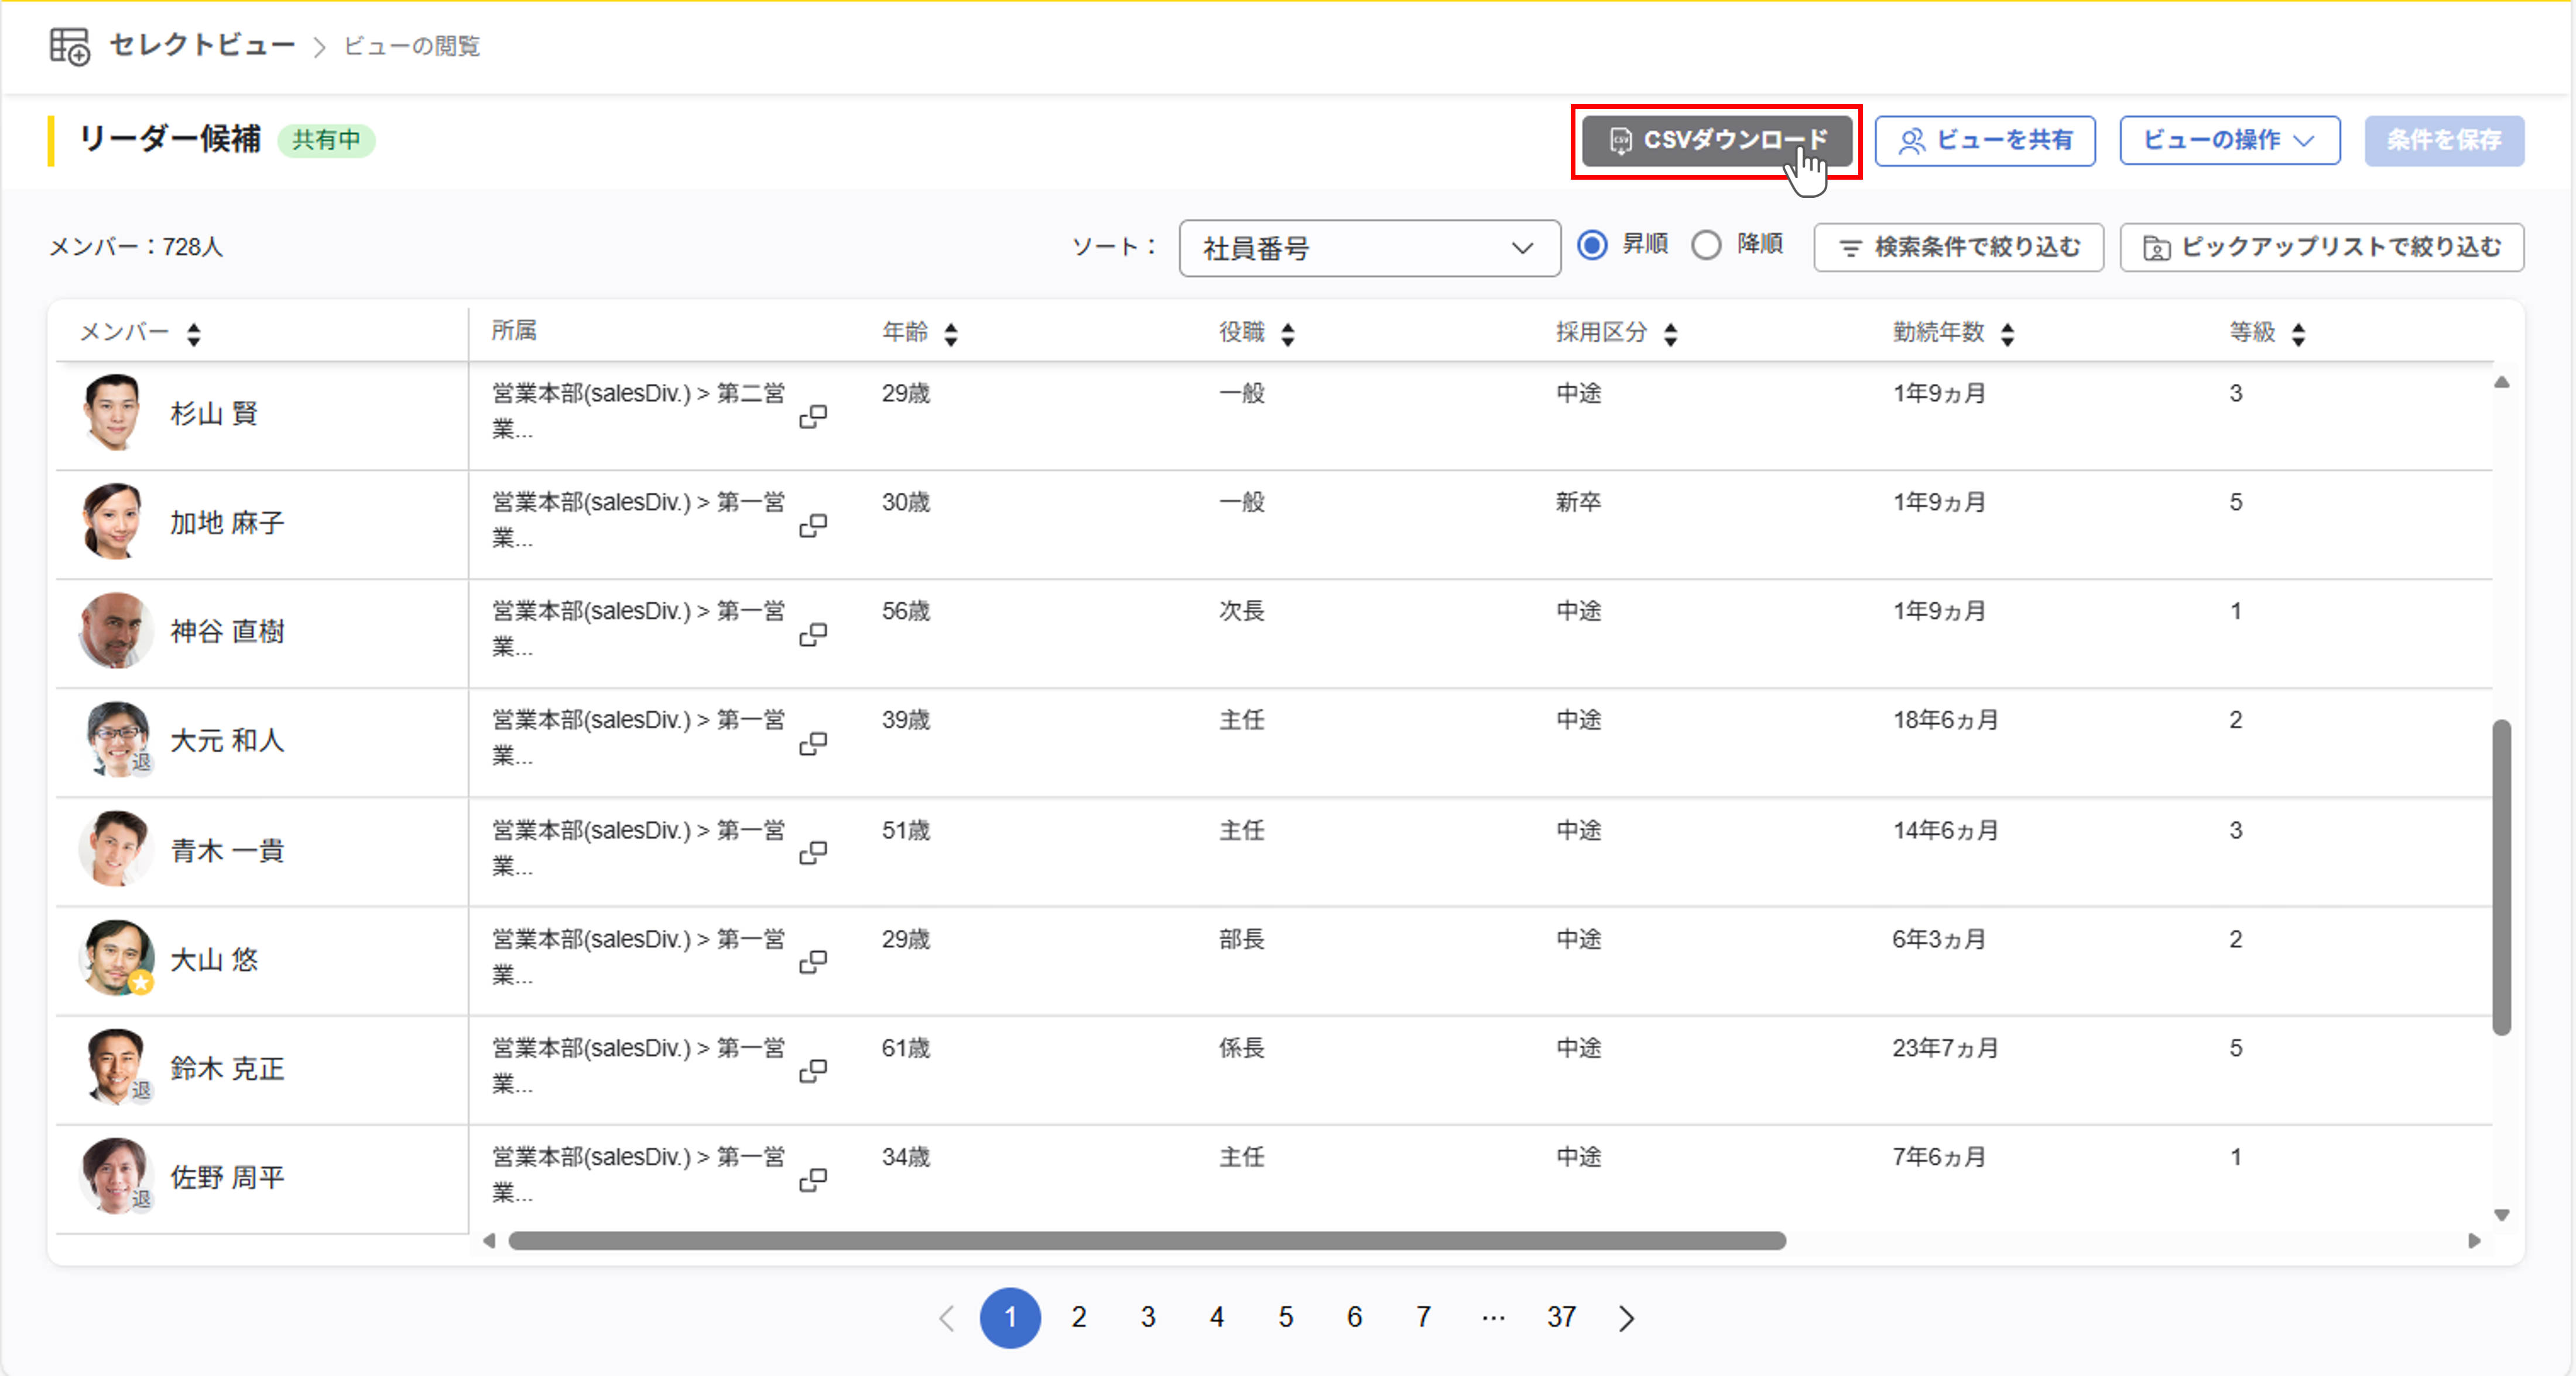Screen dimensions: 2576x1376
Task: Click the Select View icon in breadcrumb
Action: [x=69, y=46]
